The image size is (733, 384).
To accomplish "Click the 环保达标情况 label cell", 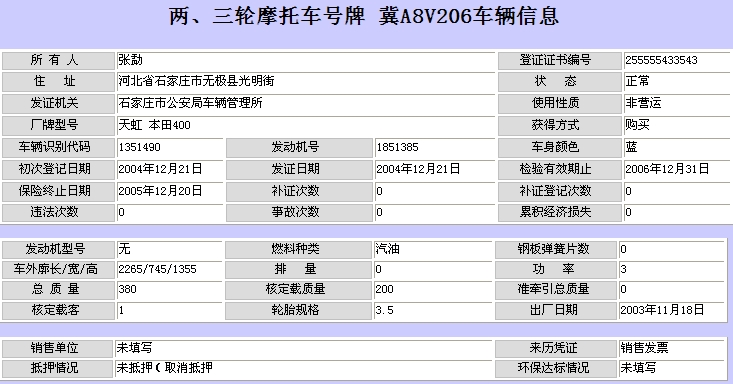I will [x=556, y=368].
